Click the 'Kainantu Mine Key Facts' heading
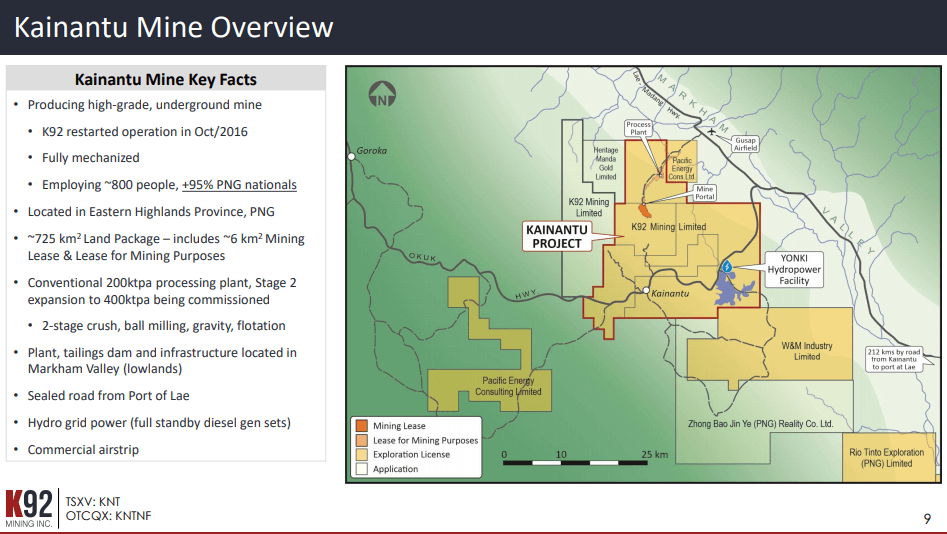 pyautogui.click(x=165, y=80)
